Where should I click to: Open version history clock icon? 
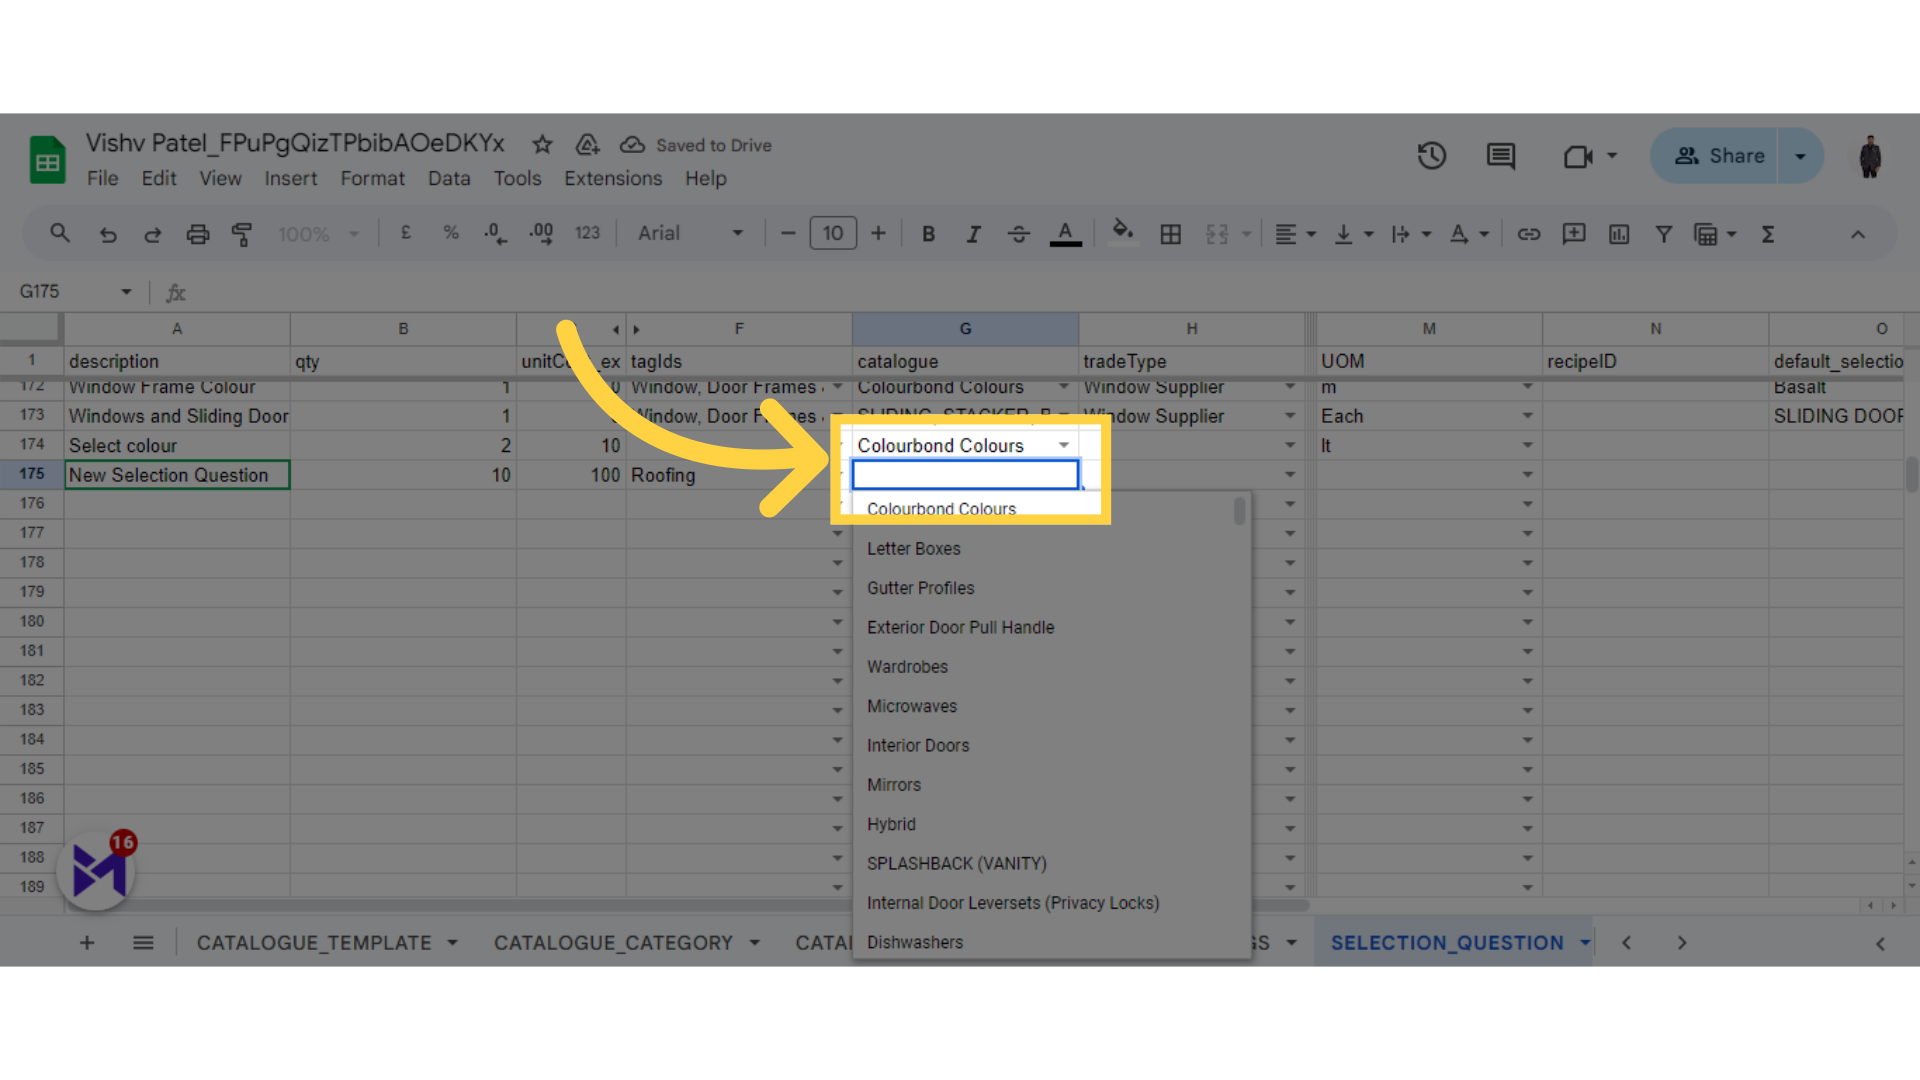pyautogui.click(x=1432, y=156)
